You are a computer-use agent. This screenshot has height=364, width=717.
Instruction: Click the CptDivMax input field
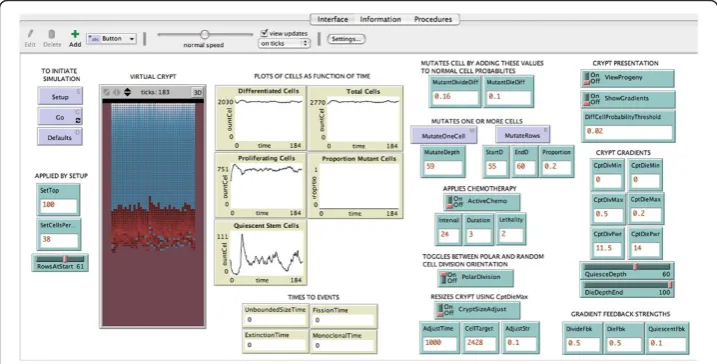pos(607,215)
